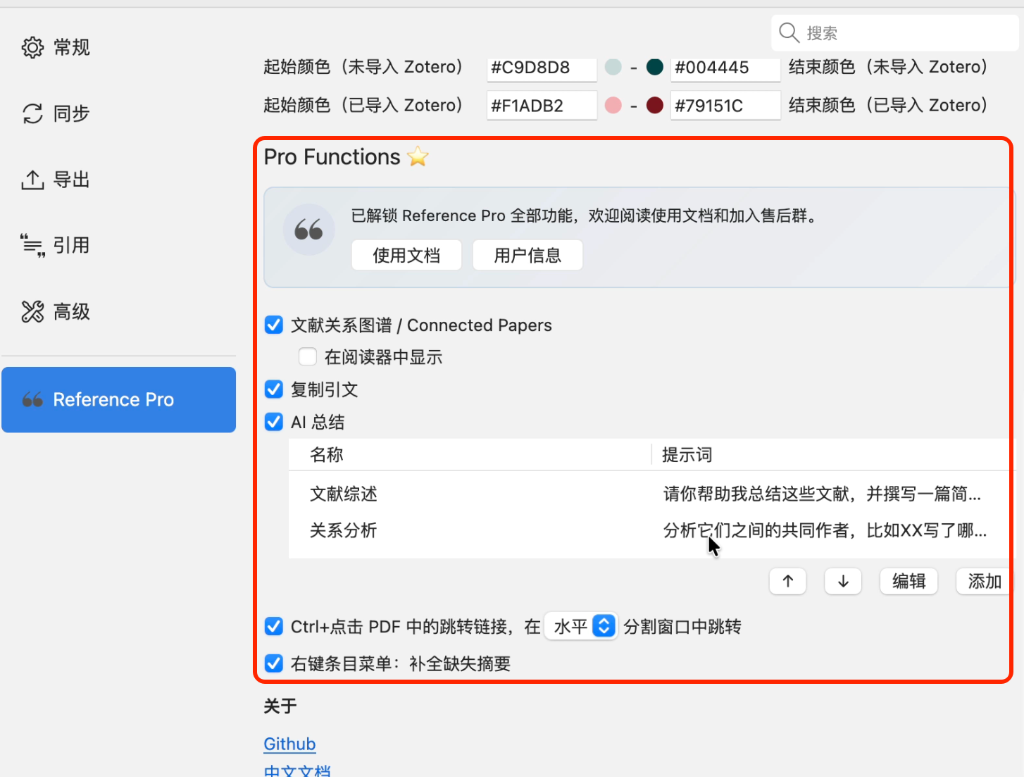
Task: Click the cite lines icon beside 引用
Action: pyautogui.click(x=32, y=246)
